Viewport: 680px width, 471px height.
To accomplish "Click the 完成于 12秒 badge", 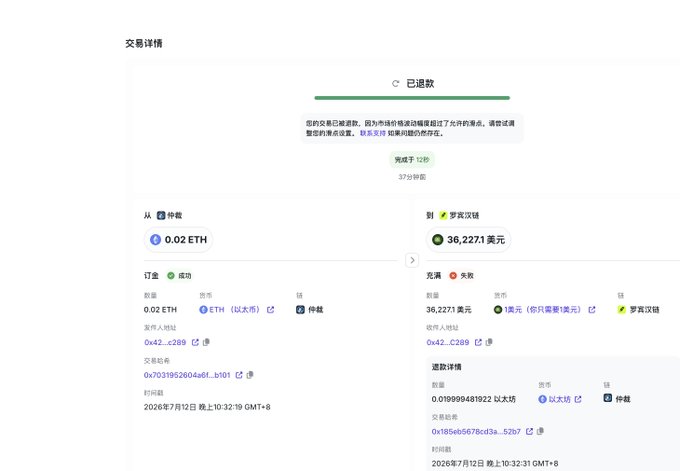I will coord(412,160).
